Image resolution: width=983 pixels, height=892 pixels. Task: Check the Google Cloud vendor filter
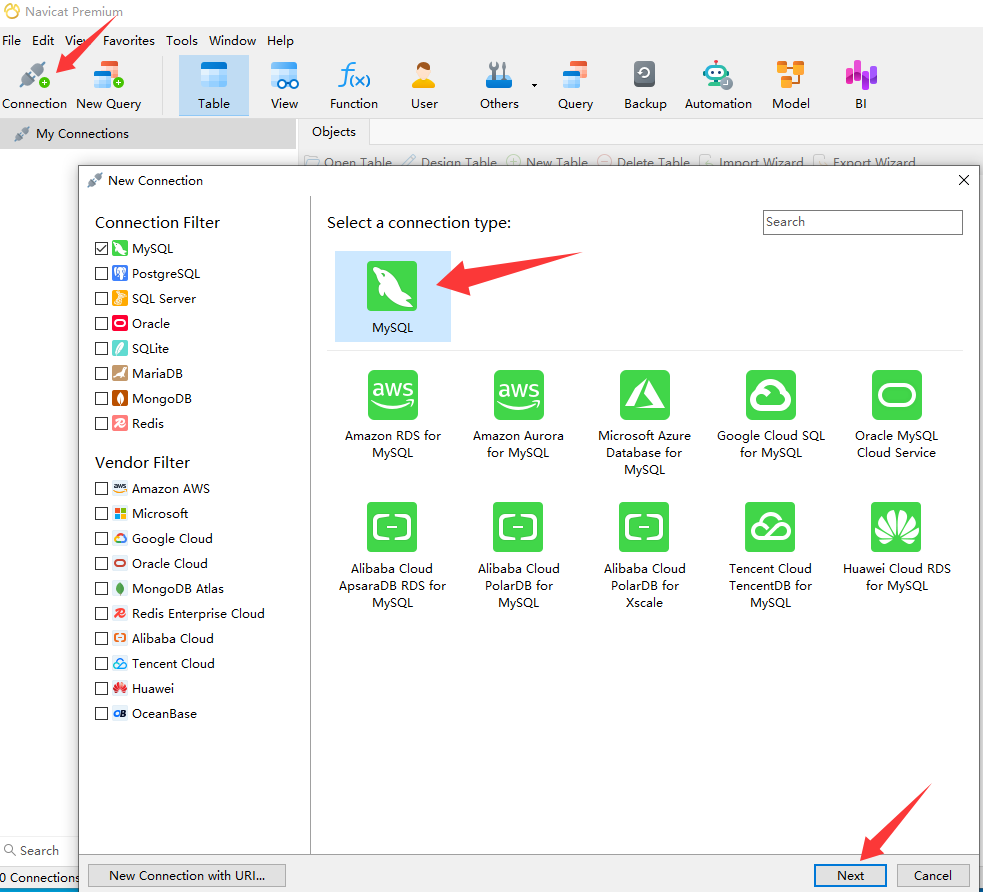point(102,538)
